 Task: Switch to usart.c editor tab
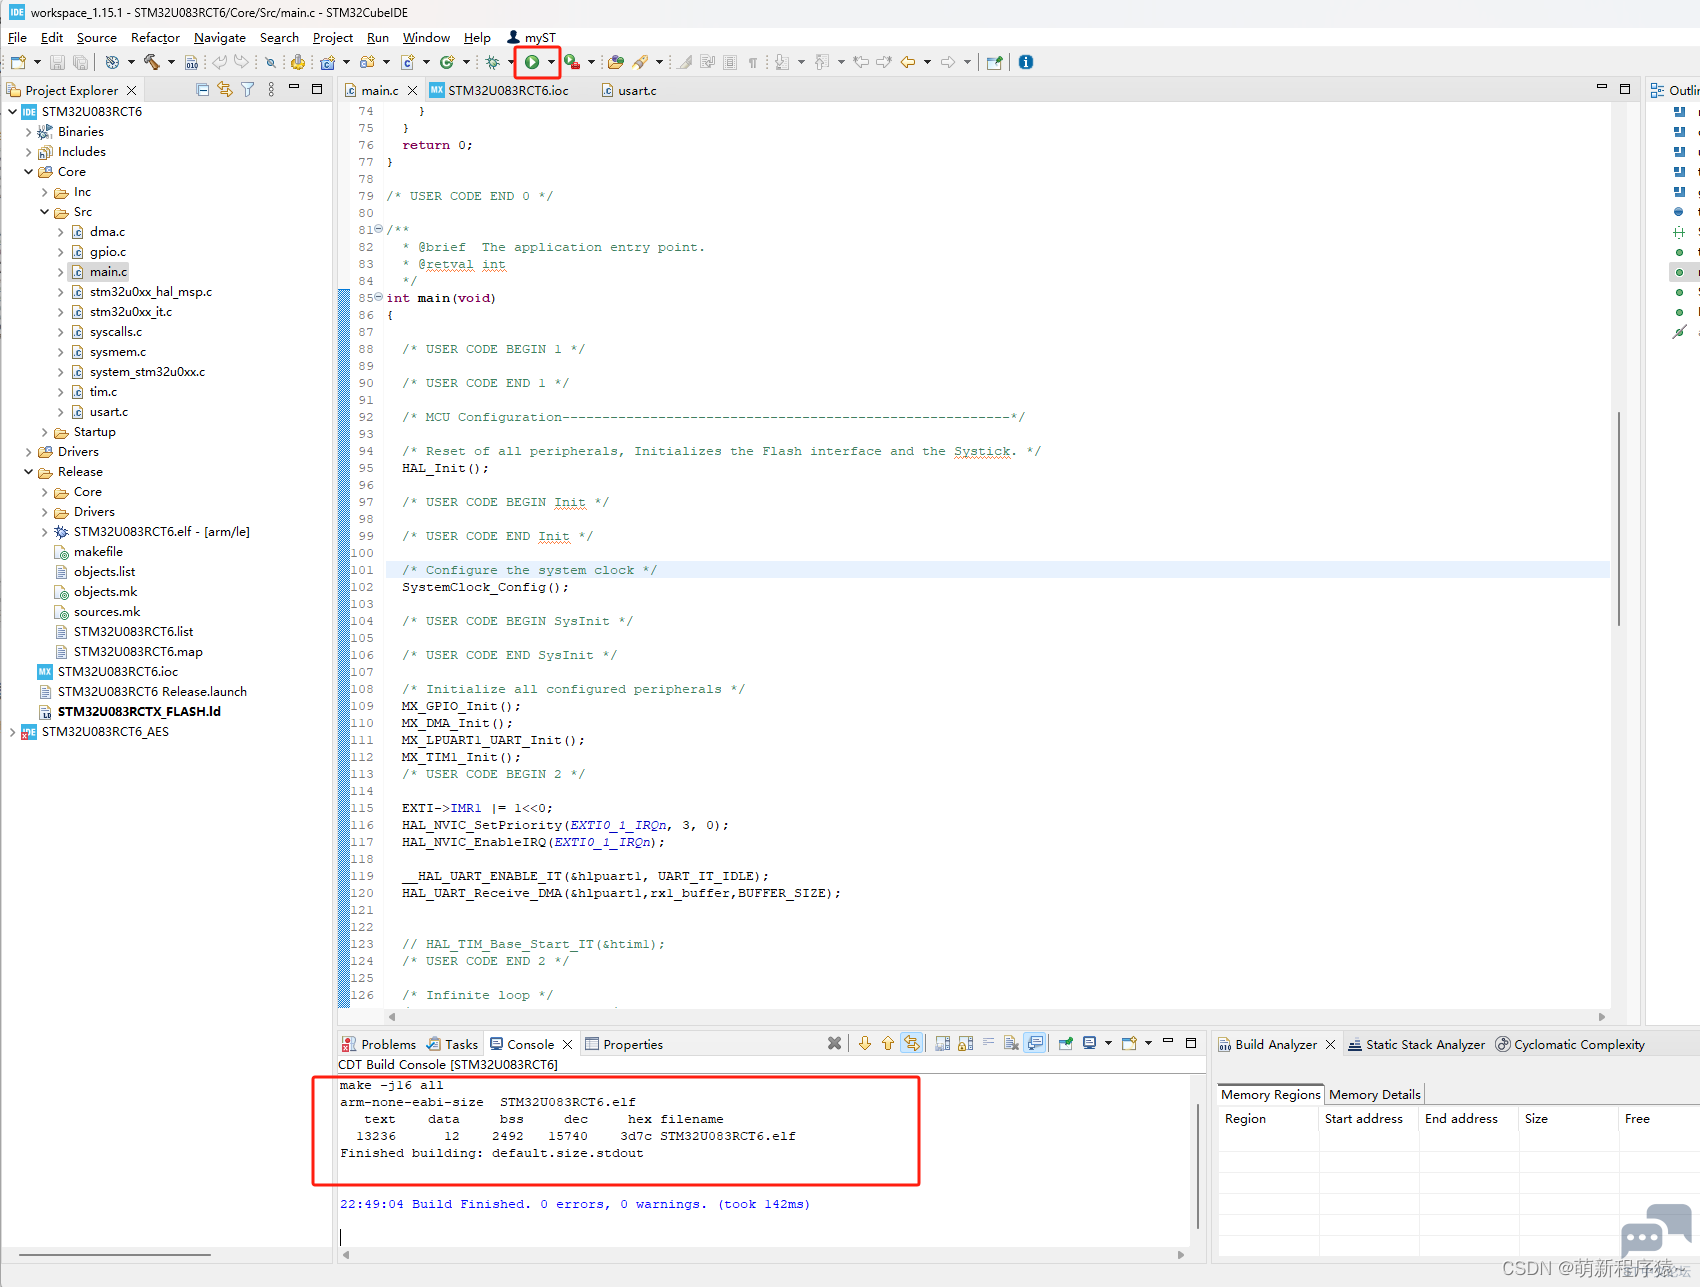pos(629,90)
